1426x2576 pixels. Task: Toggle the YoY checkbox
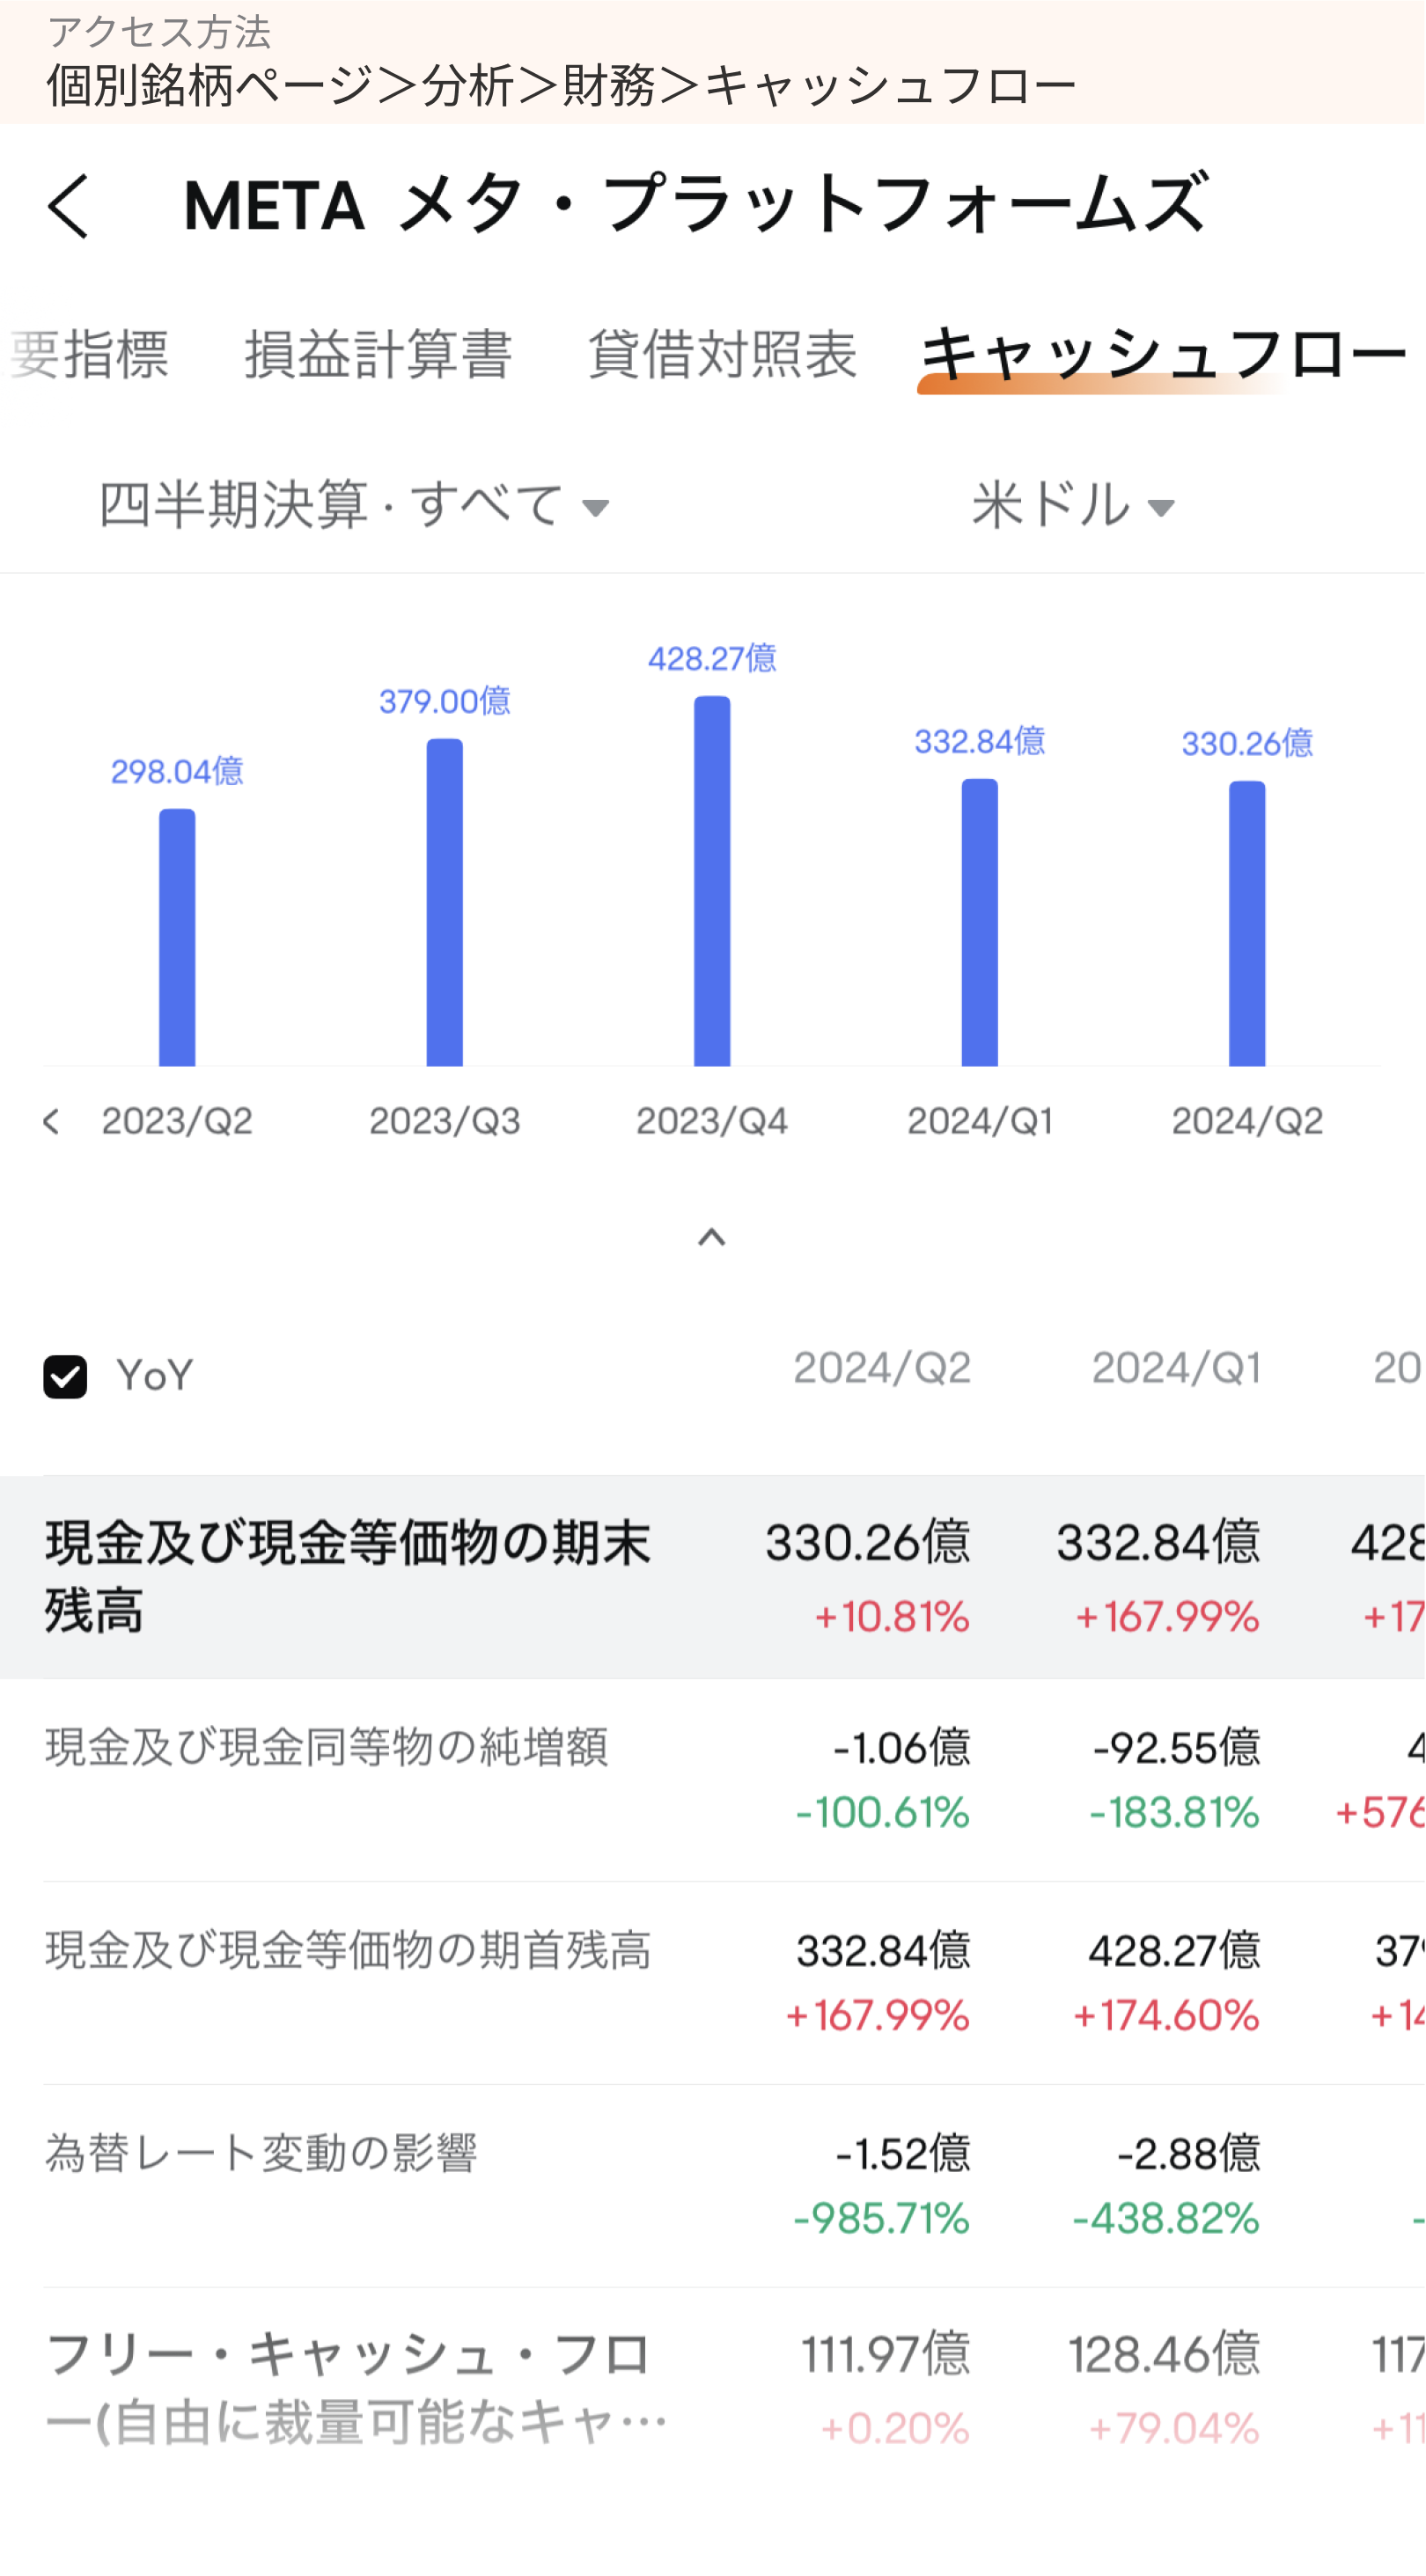pos(65,1377)
